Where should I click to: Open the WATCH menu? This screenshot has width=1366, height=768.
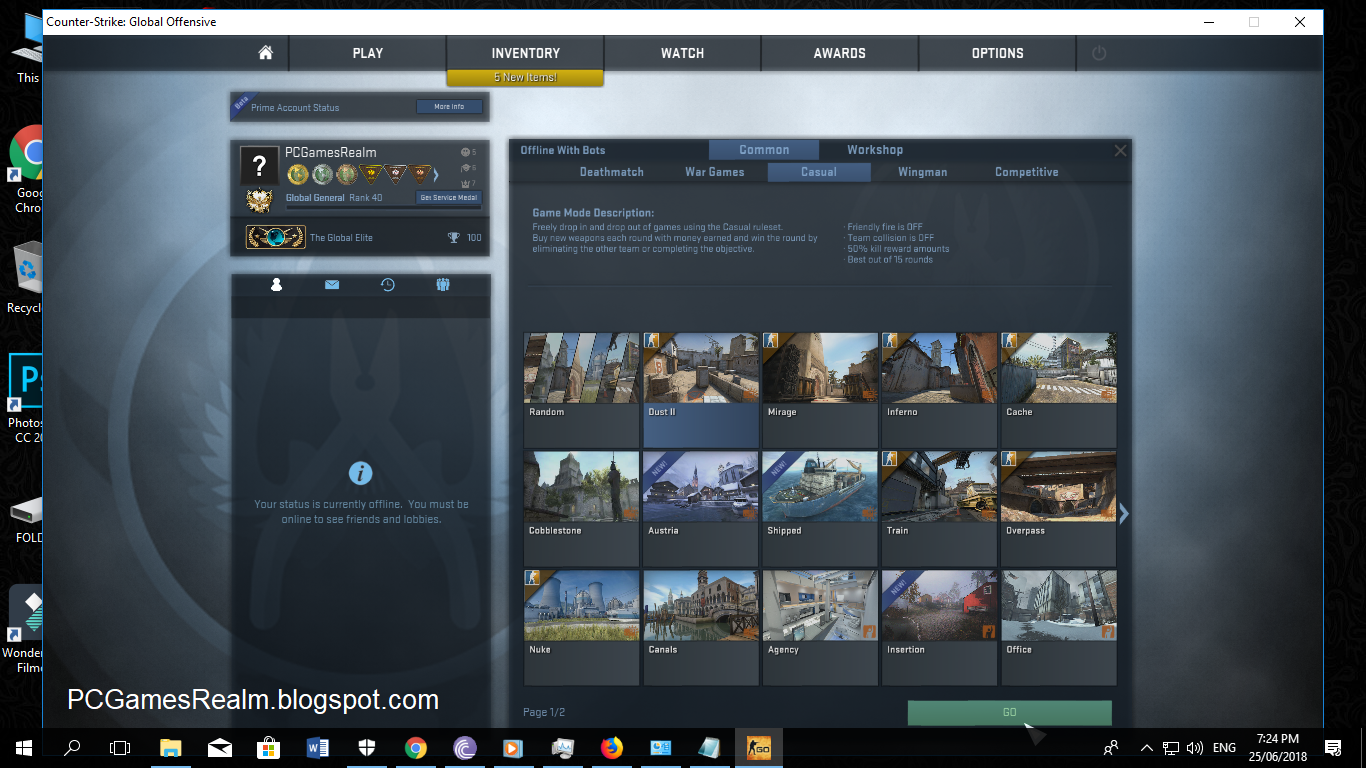pos(682,53)
